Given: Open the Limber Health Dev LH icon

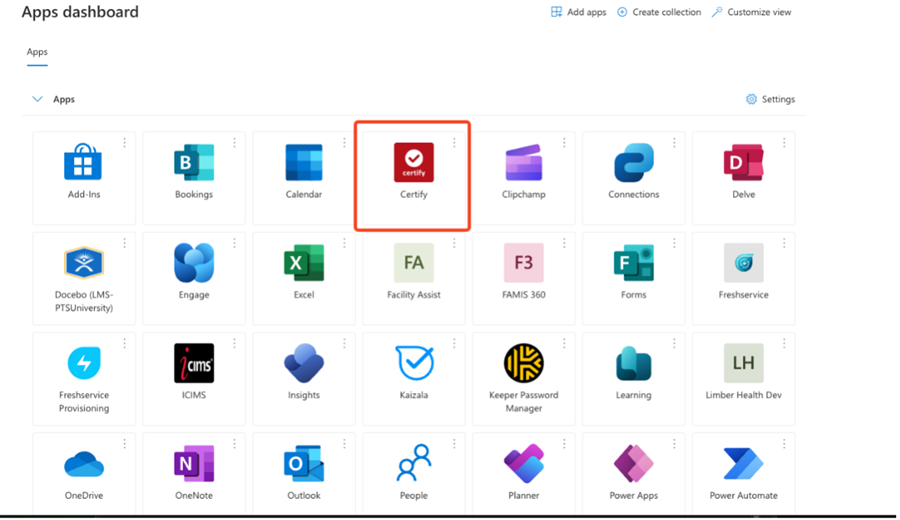Looking at the screenshot, I should tap(743, 363).
